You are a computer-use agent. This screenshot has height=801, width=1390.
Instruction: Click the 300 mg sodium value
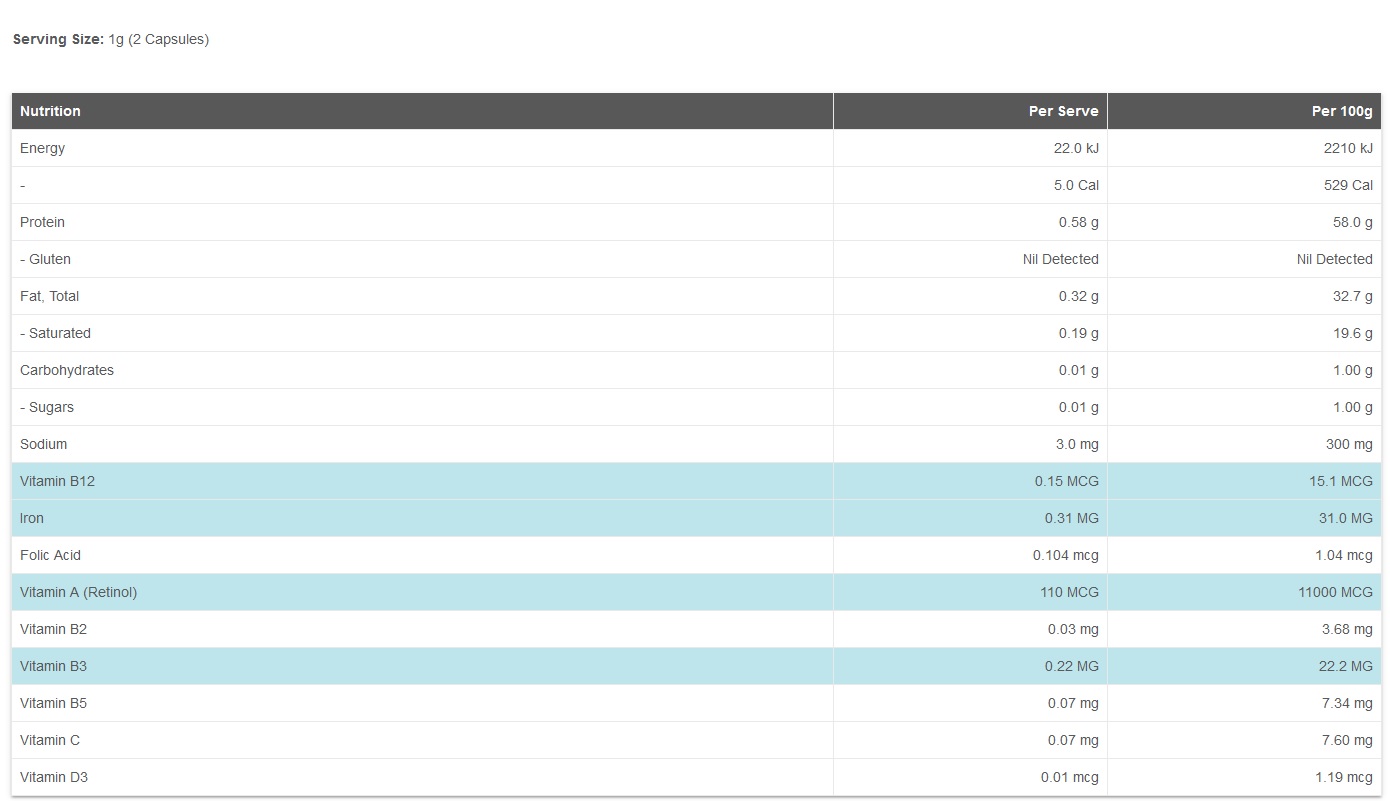pyautogui.click(x=1349, y=444)
